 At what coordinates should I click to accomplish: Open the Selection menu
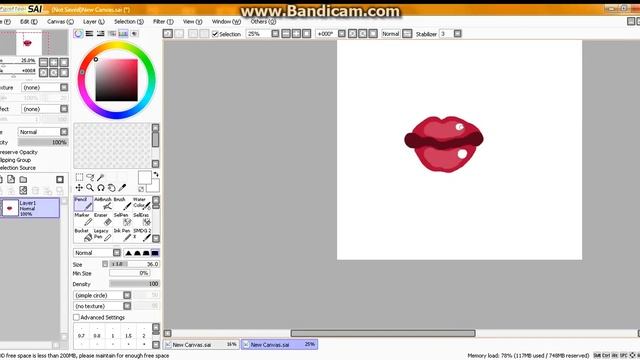(129, 21)
